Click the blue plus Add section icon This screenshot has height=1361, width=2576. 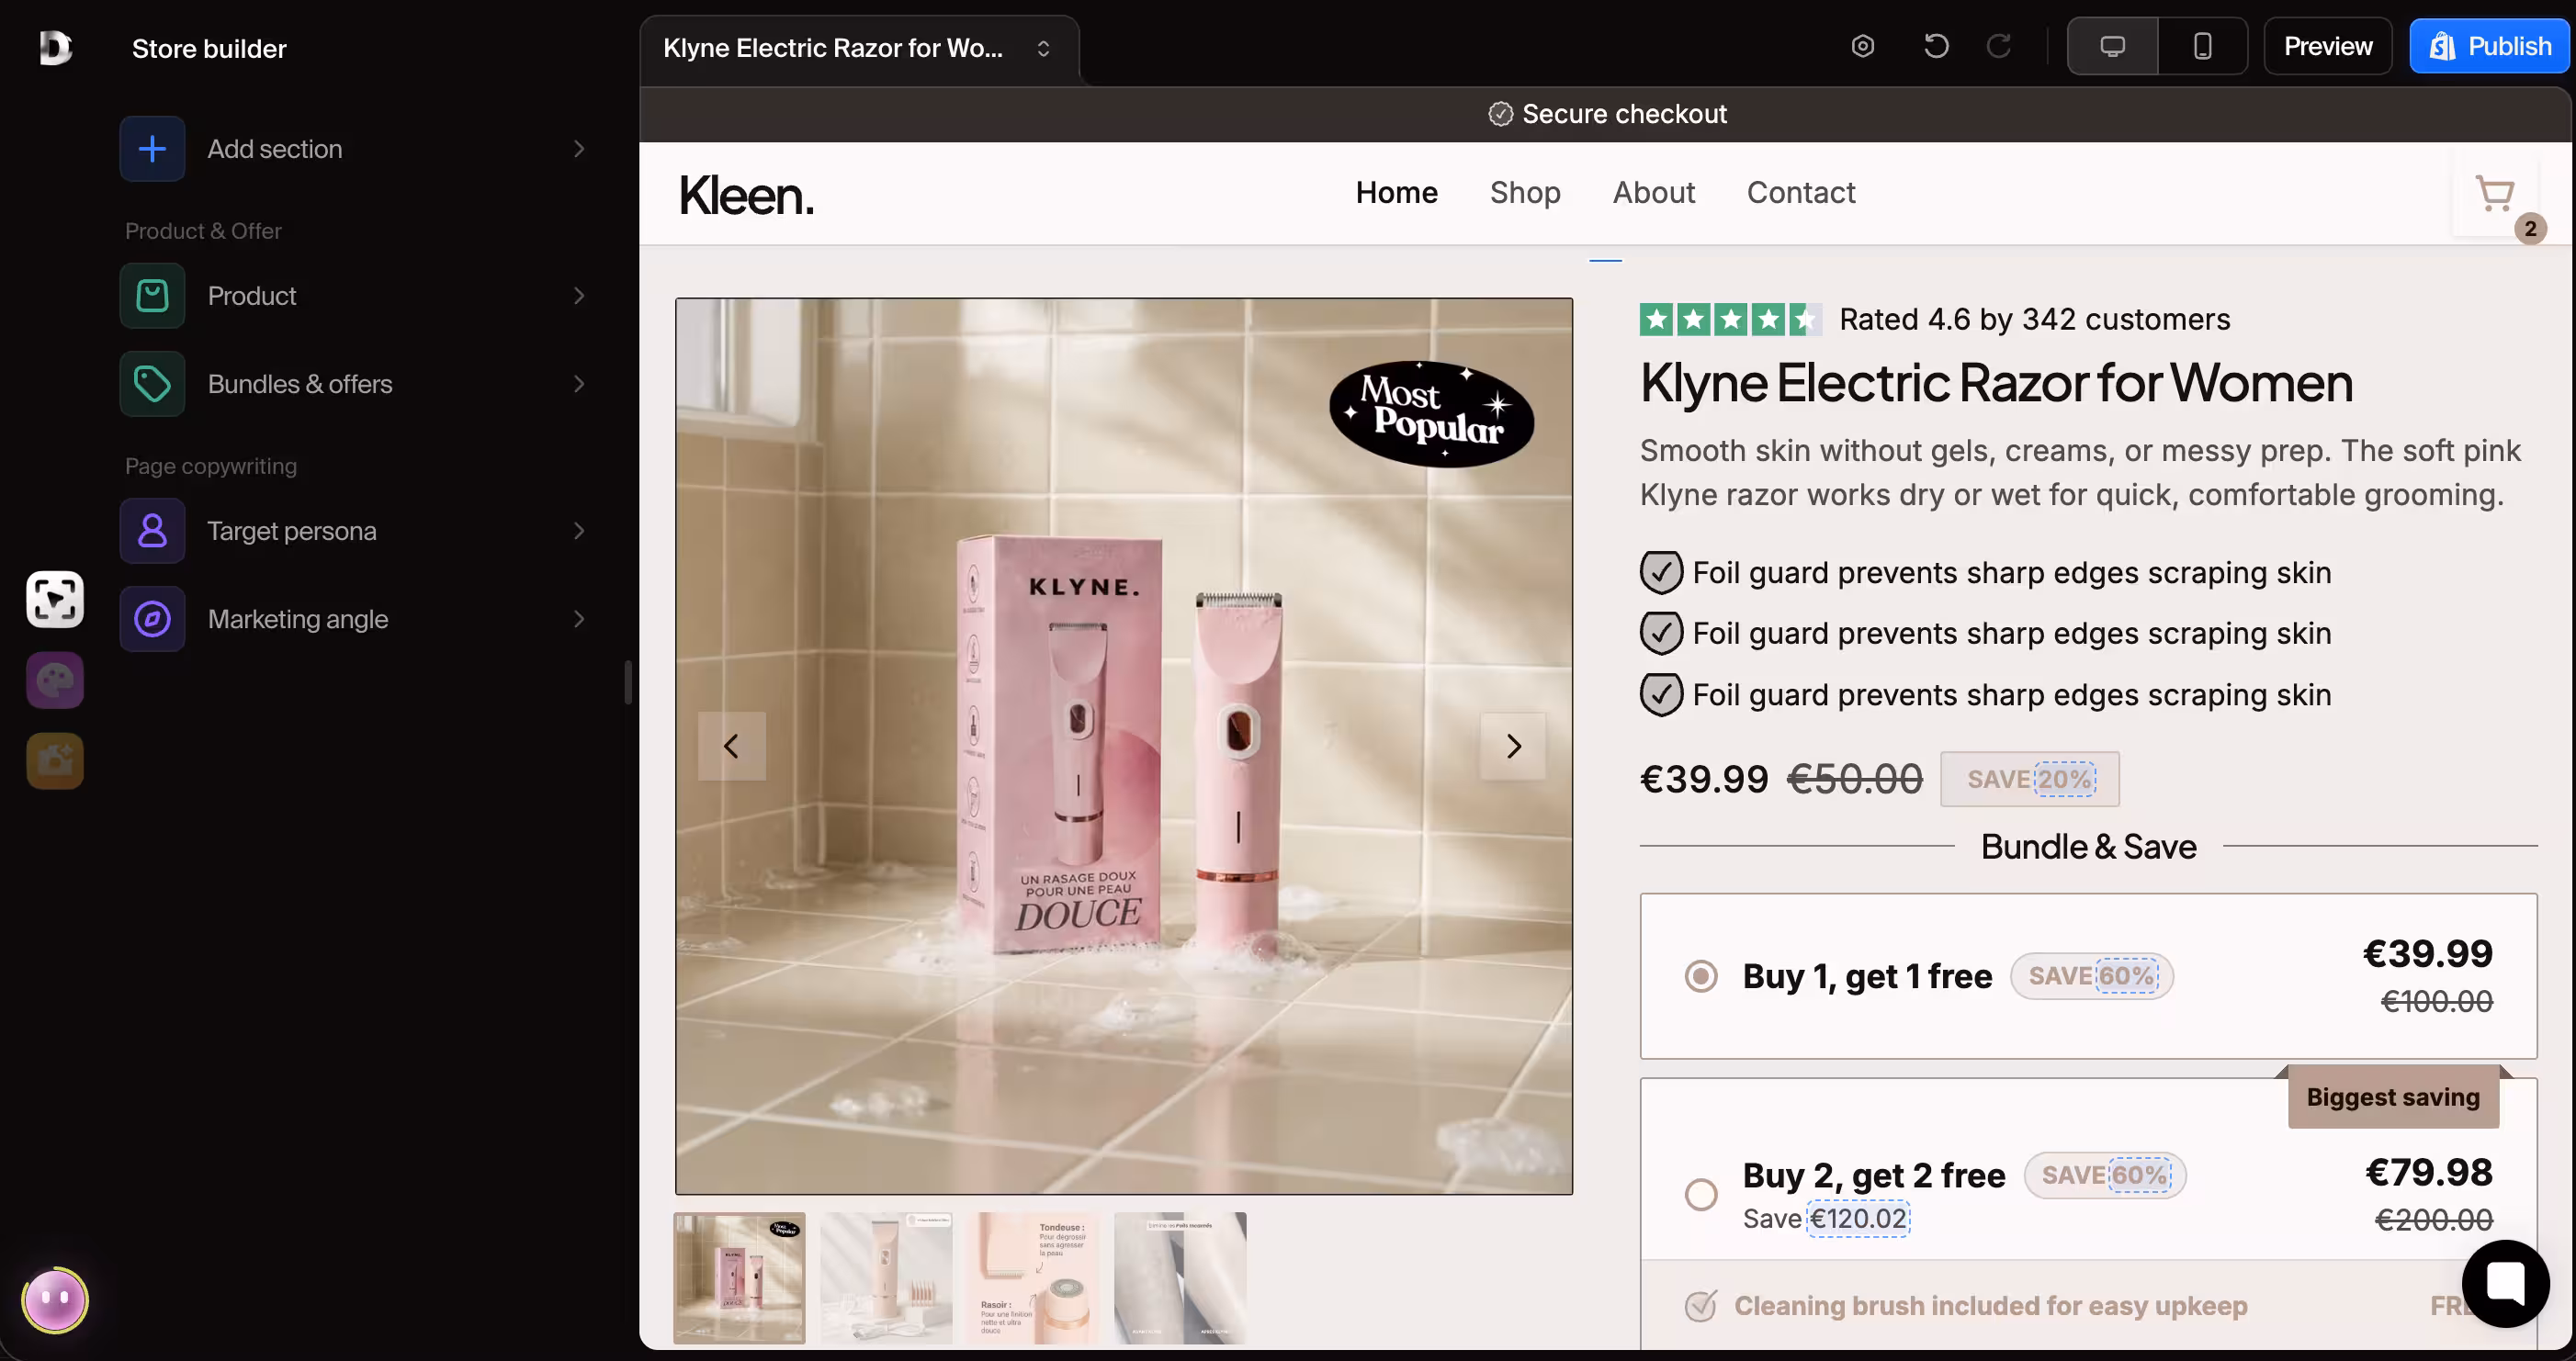click(x=152, y=149)
